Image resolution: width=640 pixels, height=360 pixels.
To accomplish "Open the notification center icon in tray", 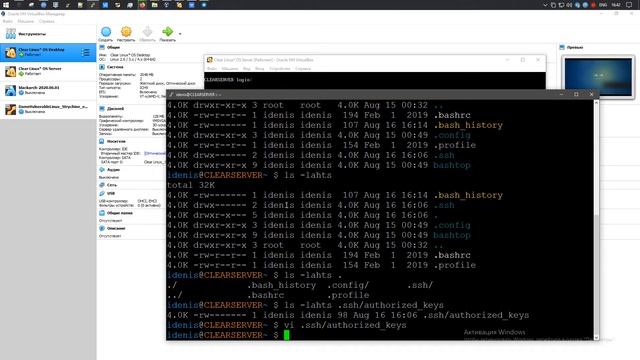I will [x=629, y=5].
